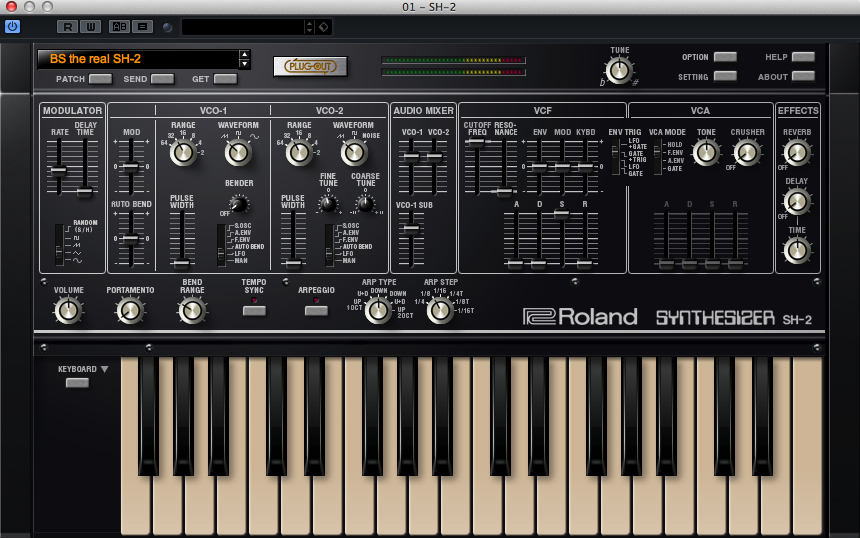Image resolution: width=860 pixels, height=538 pixels.
Task: Adjust the Modulator RATE slider
Action: (59, 170)
